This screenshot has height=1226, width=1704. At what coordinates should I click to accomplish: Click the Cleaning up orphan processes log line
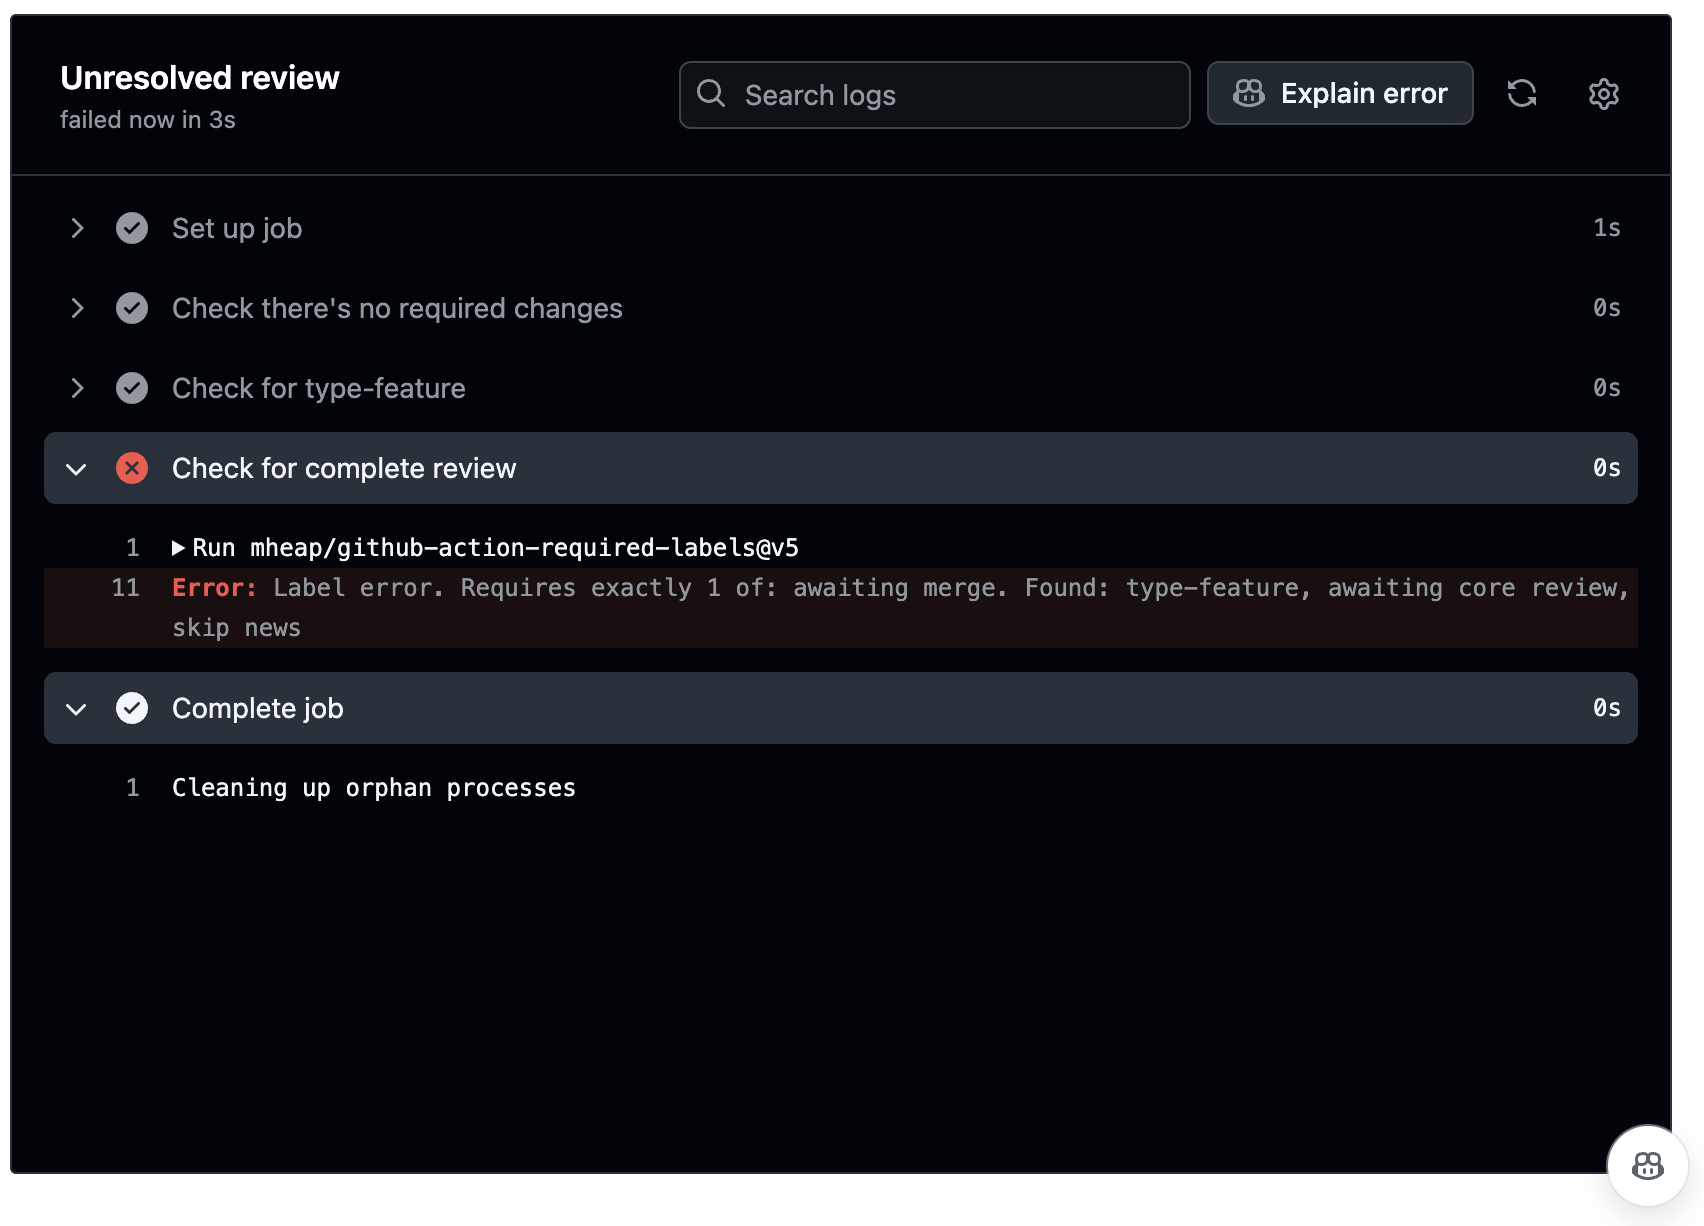(x=374, y=788)
